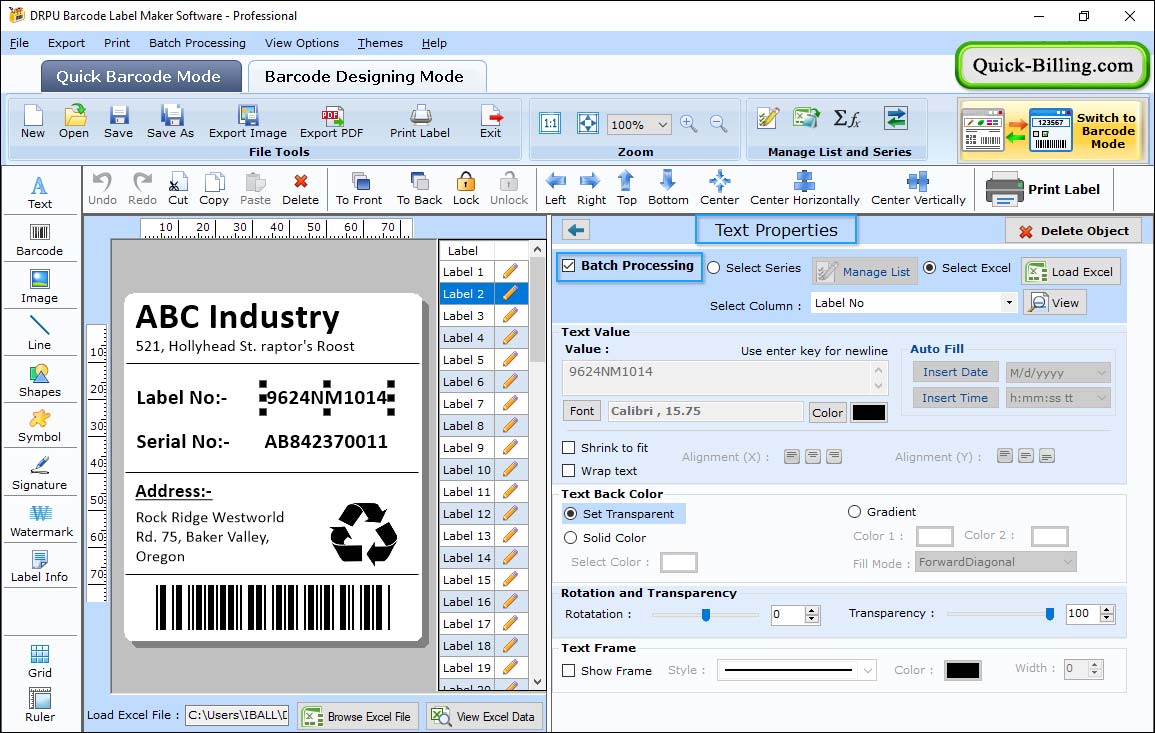Check the Show Frame checkbox
This screenshot has width=1155, height=733.
[x=569, y=671]
